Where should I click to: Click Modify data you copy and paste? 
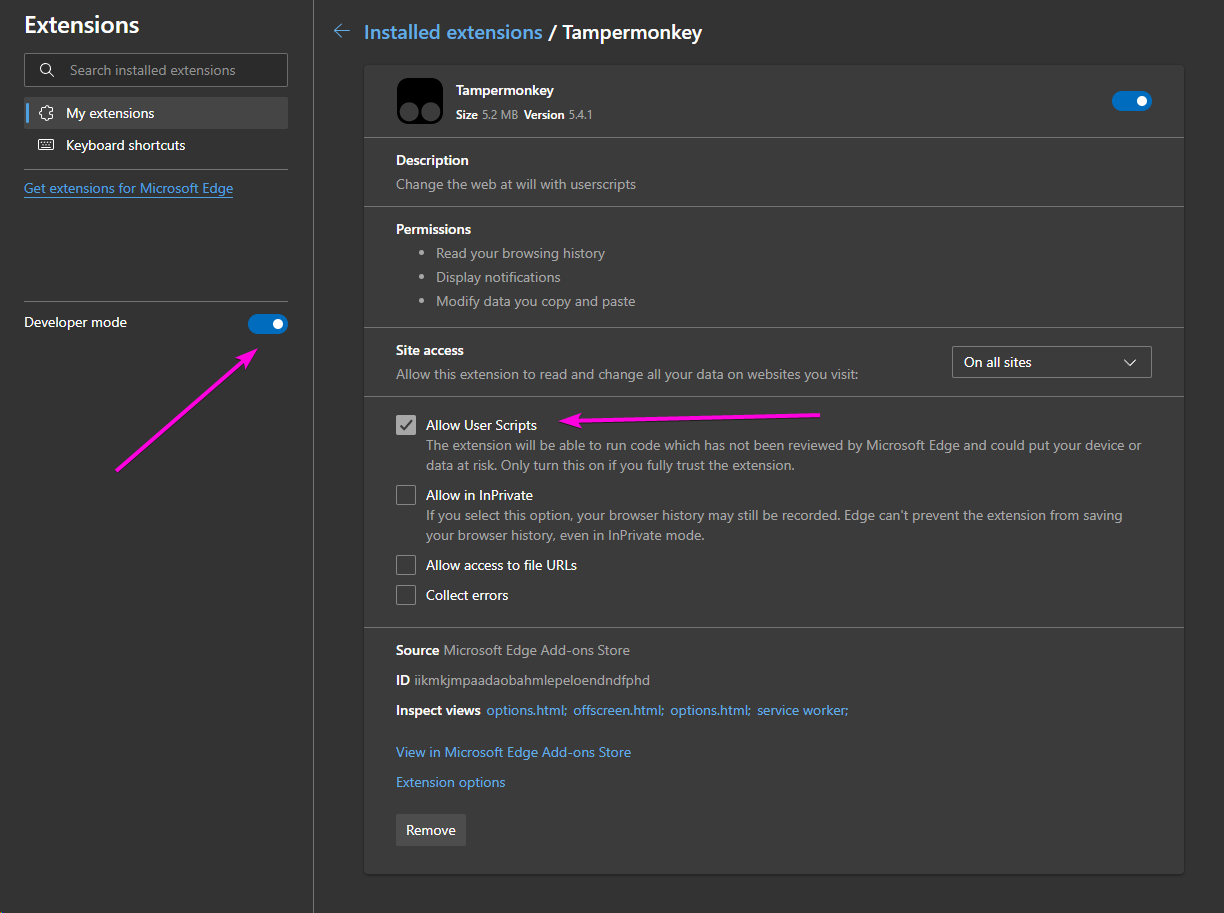click(x=535, y=301)
